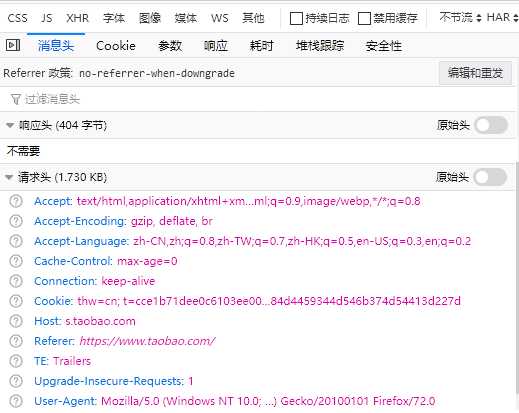Viewport: 519px width, 413px height.
Task: Click the help icon beside Referer header
Action: pyautogui.click(x=16, y=341)
